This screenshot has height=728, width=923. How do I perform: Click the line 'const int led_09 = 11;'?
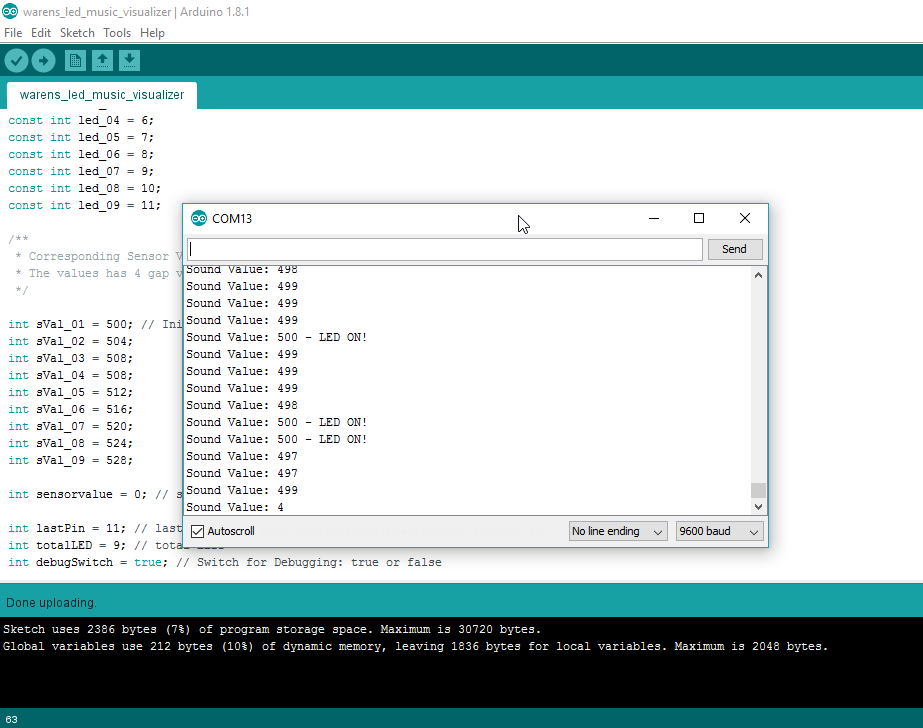[x=84, y=205]
